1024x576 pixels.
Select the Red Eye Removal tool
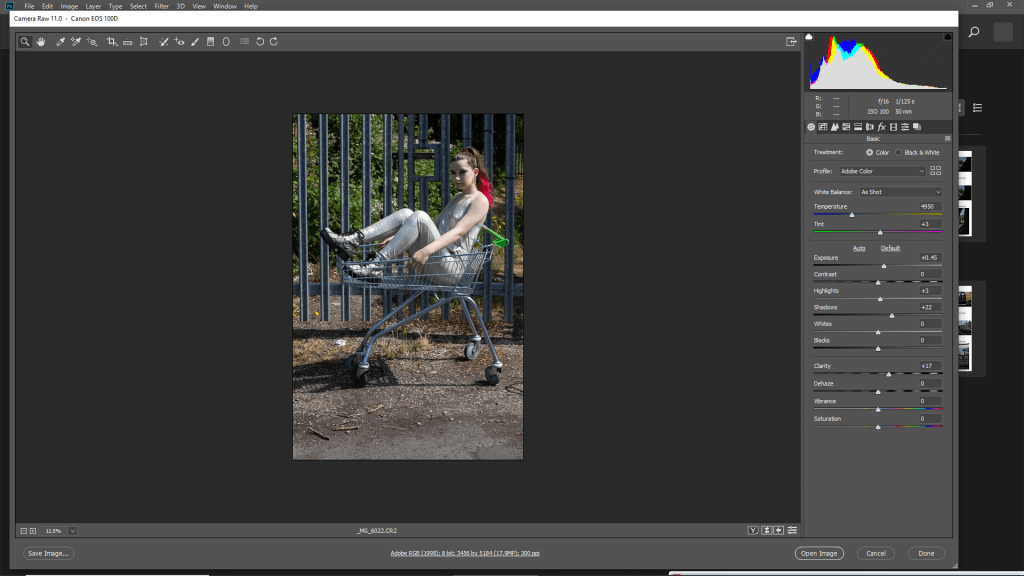[x=180, y=42]
